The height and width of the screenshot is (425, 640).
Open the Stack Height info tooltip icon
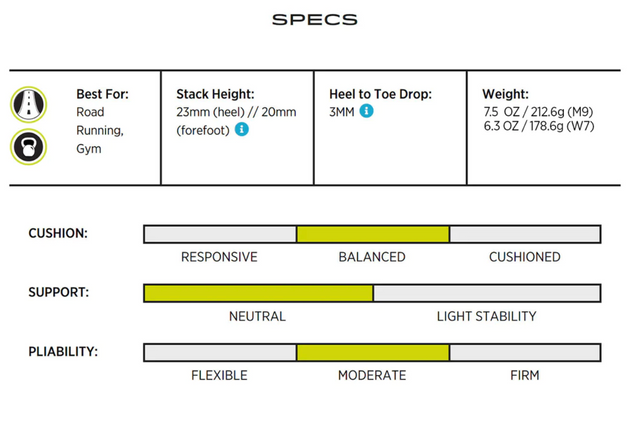tap(242, 130)
